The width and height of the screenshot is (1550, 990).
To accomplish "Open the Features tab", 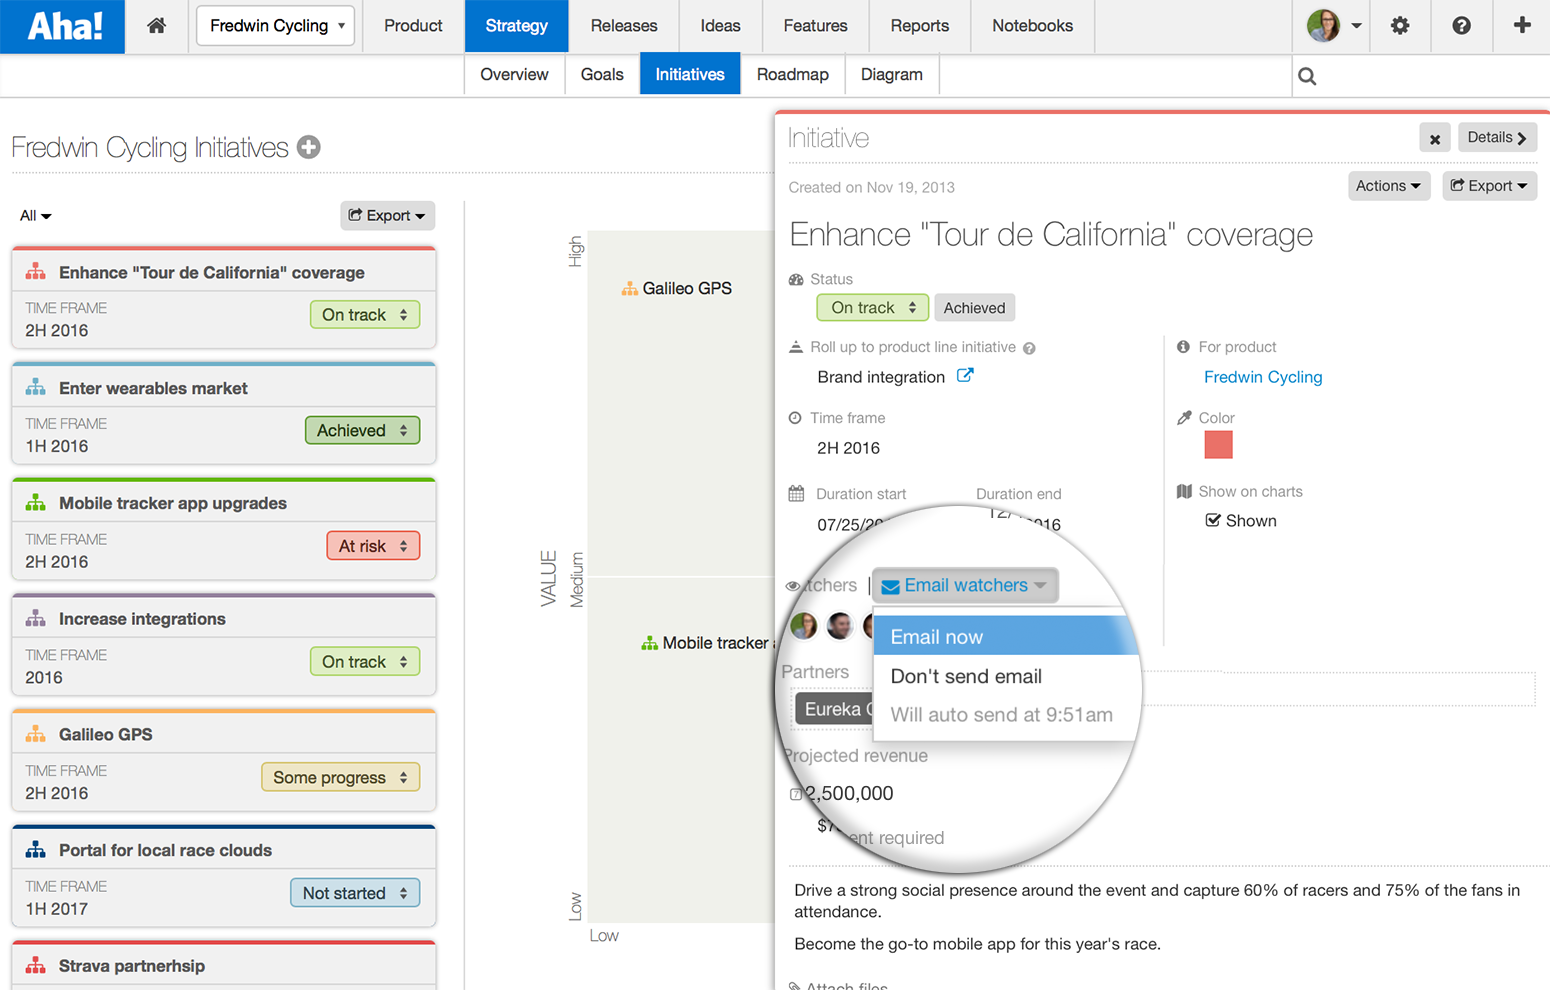I will pyautogui.click(x=815, y=26).
